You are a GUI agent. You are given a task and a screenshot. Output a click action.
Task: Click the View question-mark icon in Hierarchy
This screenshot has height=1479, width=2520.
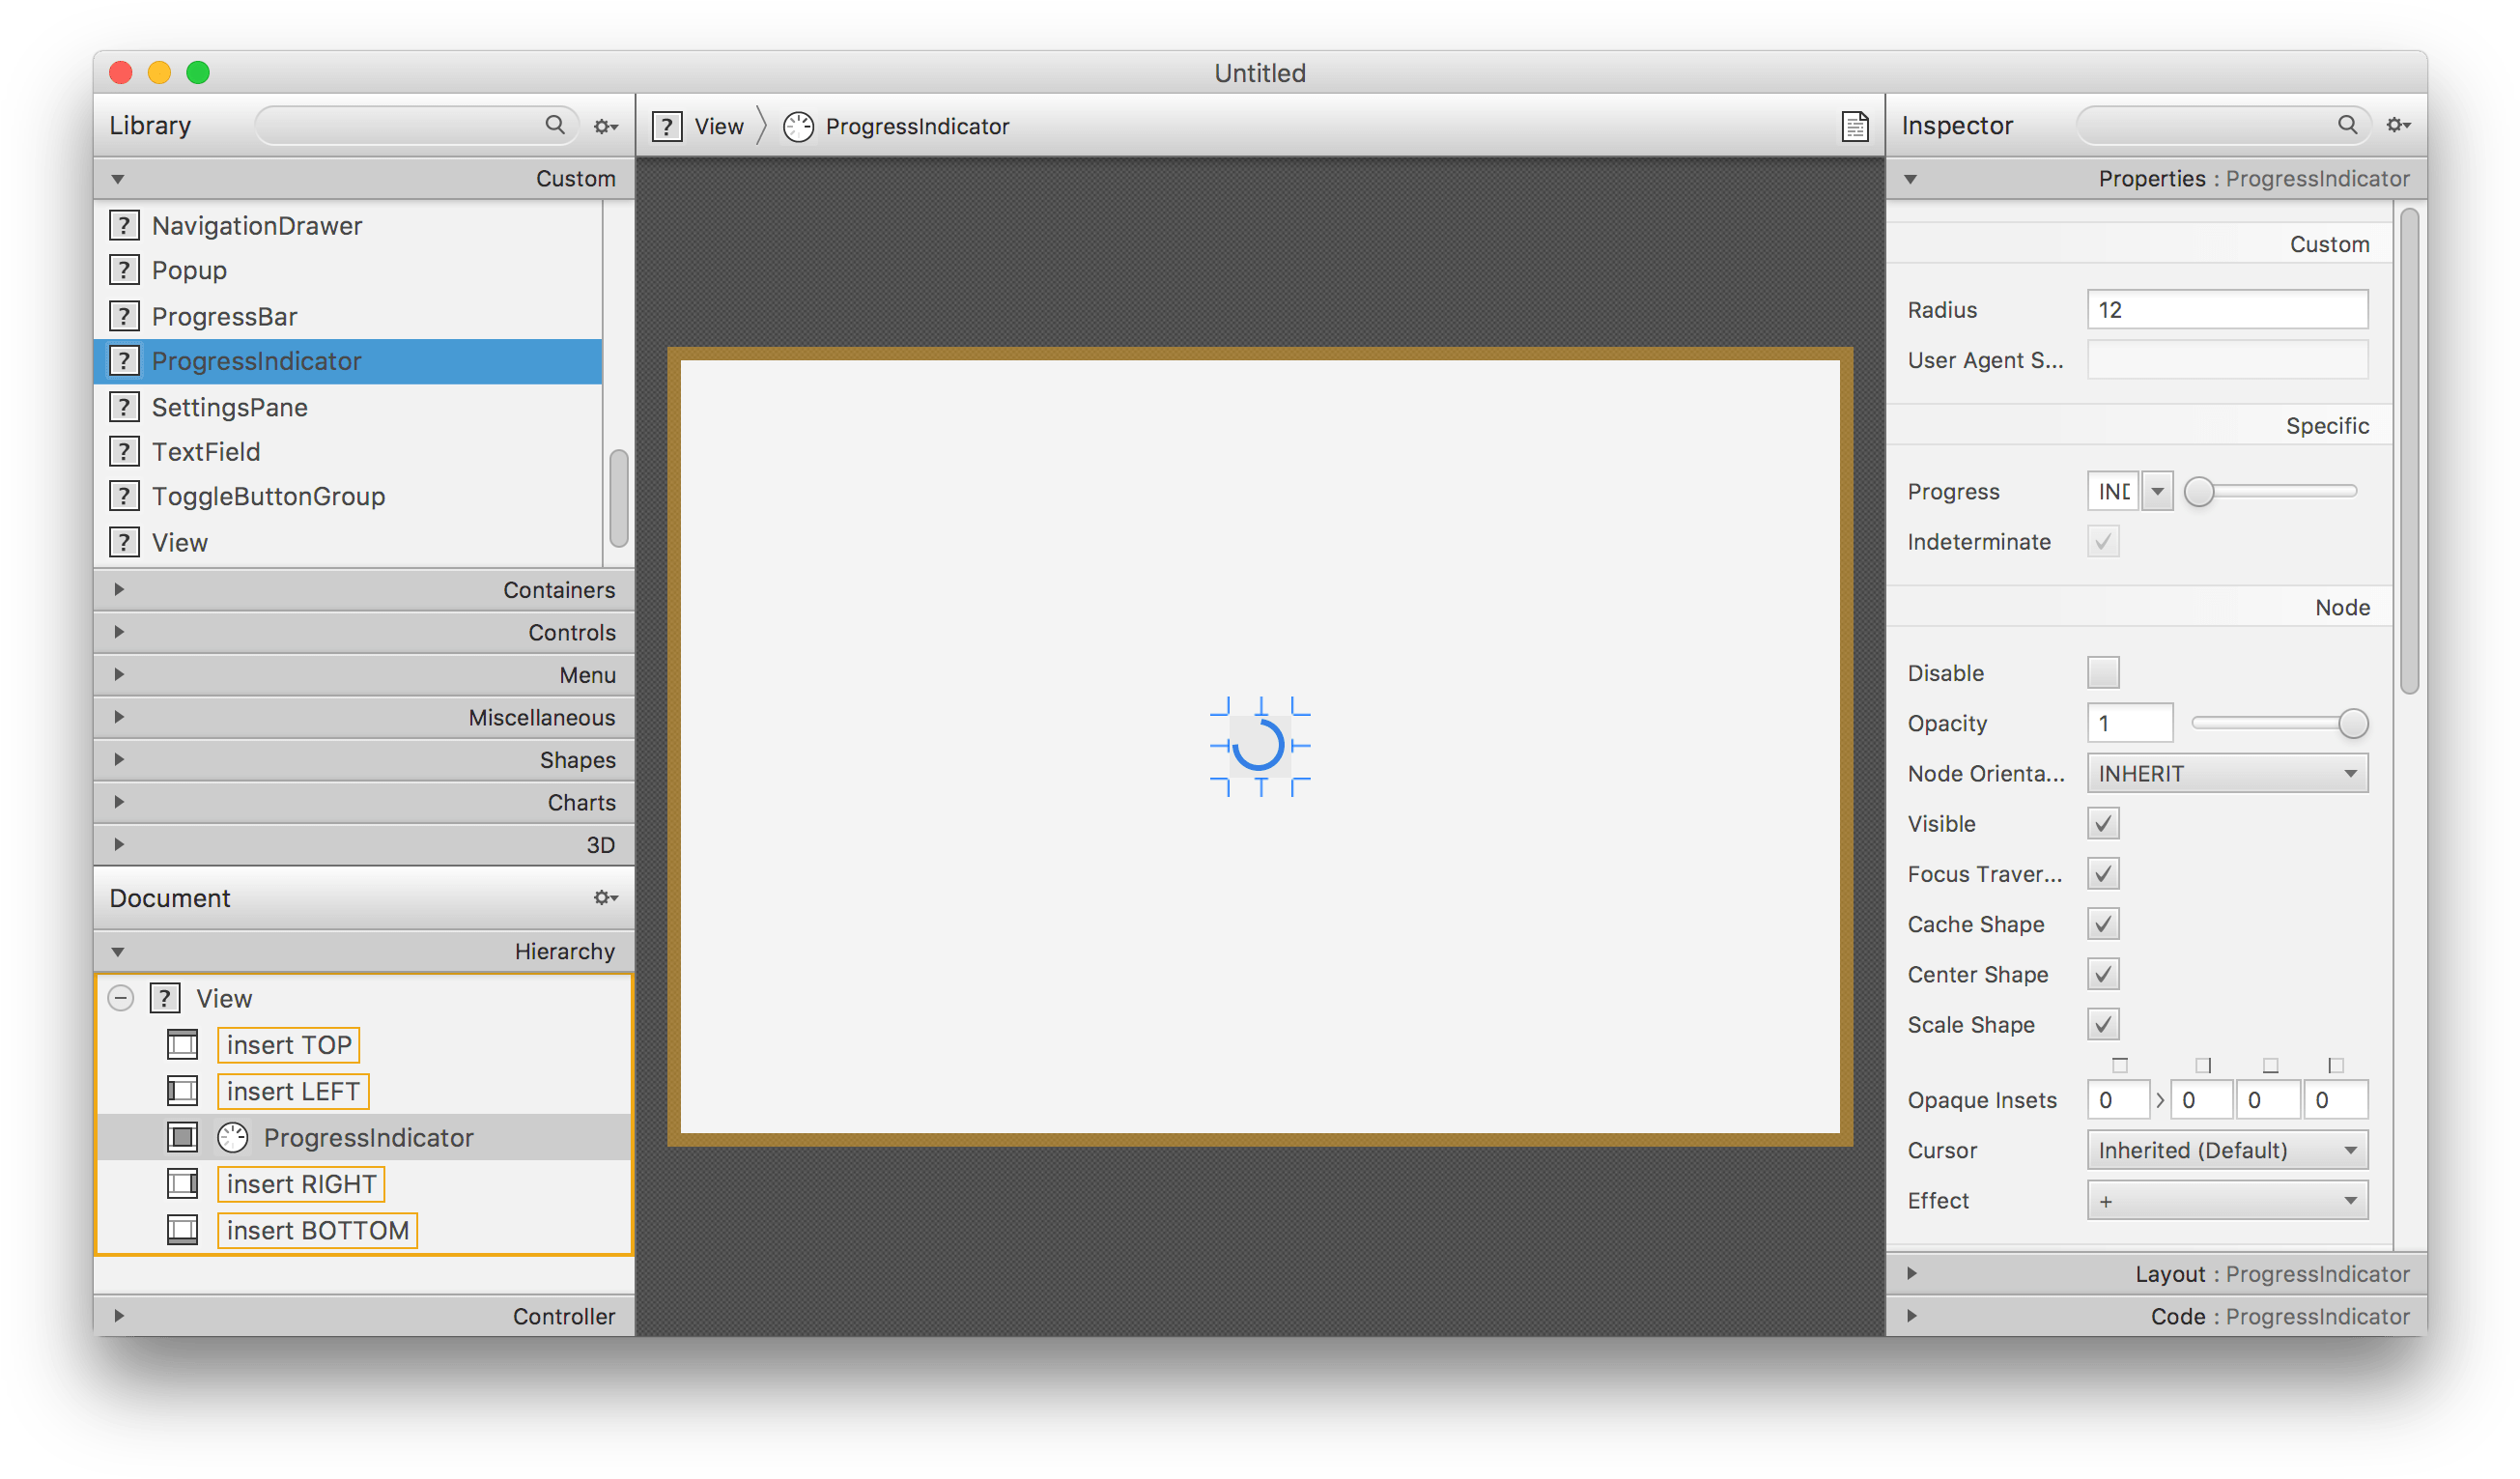click(165, 998)
